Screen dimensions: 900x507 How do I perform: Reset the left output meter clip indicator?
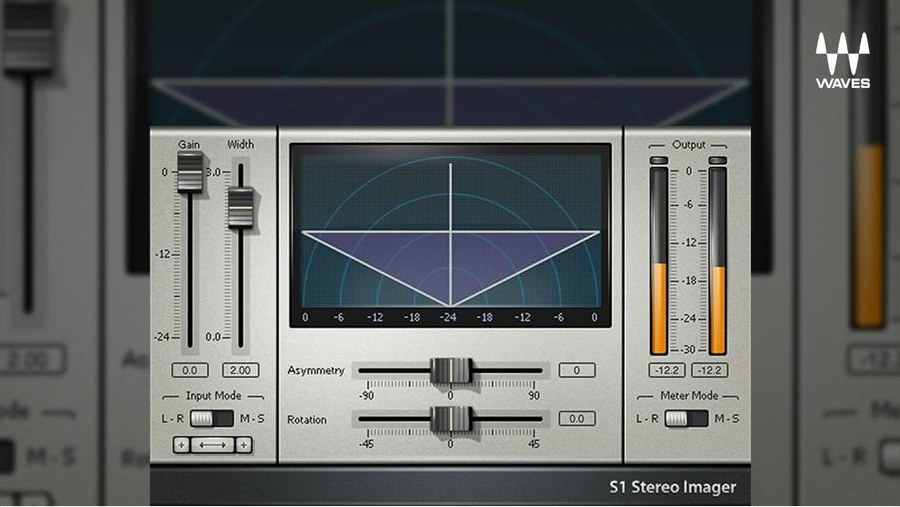click(658, 160)
